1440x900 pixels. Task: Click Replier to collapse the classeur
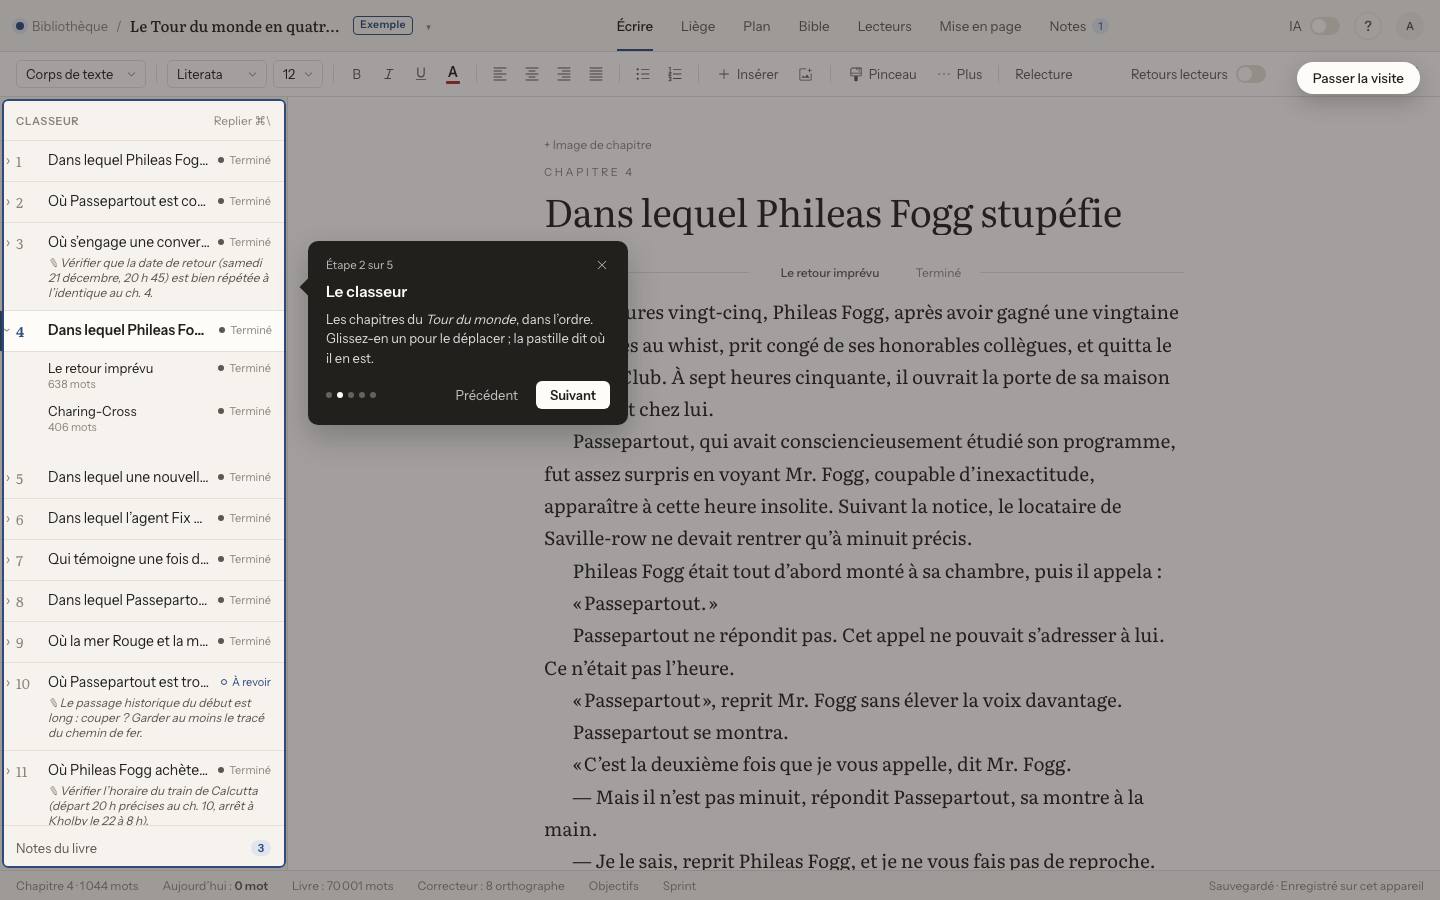tap(242, 121)
